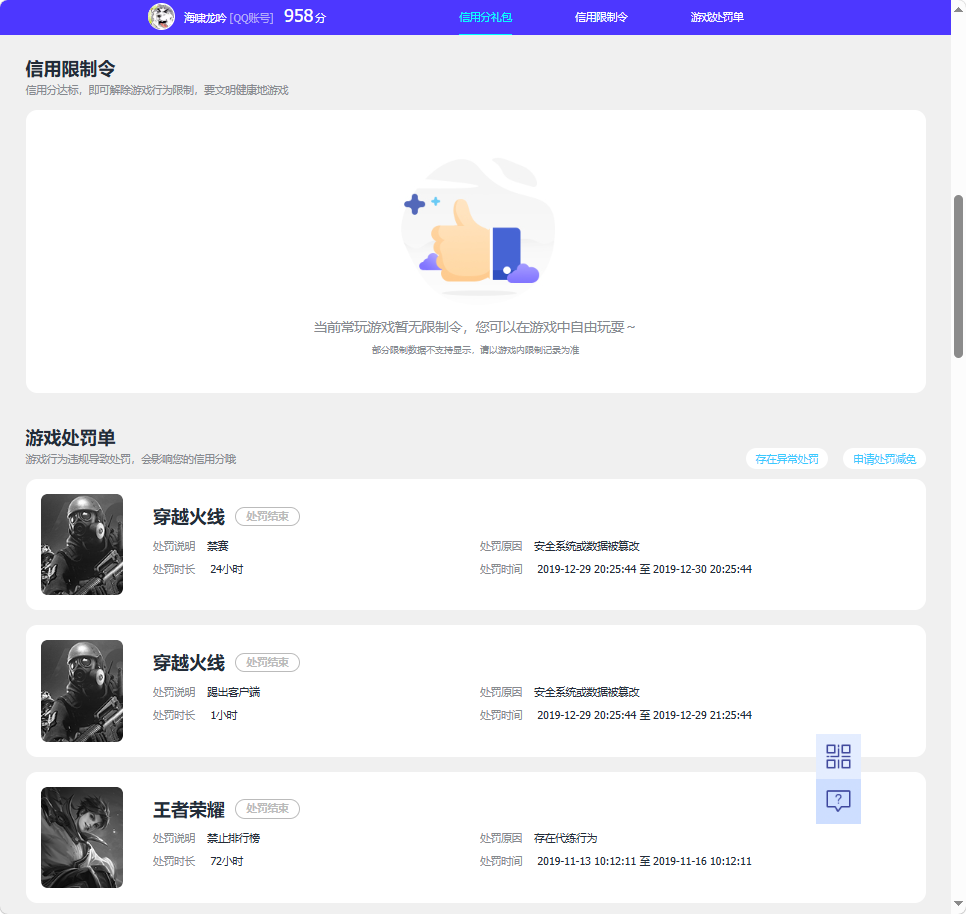Click the 王者荣耀 card title
This screenshot has width=966, height=914.
[x=189, y=809]
